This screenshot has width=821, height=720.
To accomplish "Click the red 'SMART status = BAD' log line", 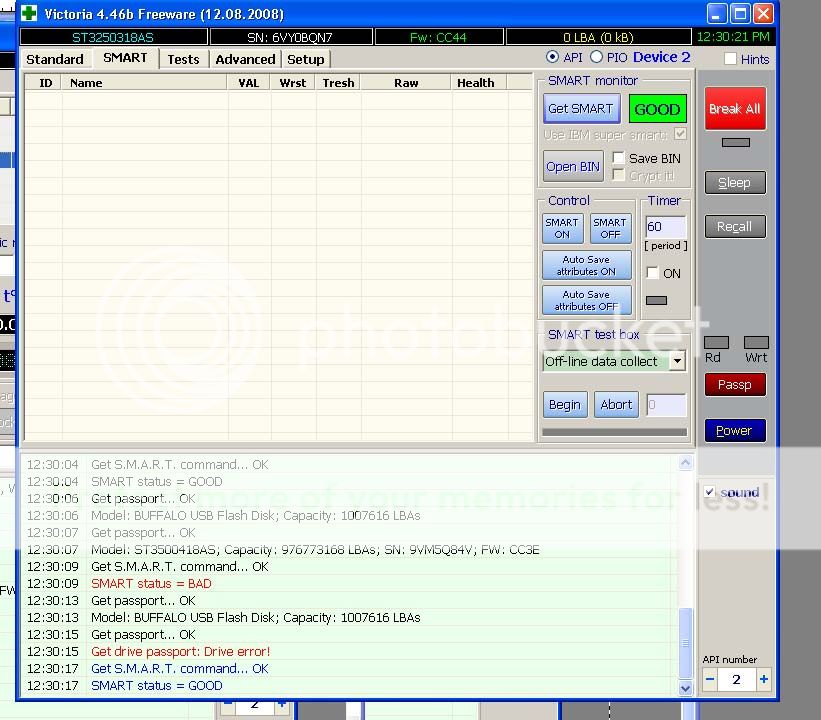I will (x=151, y=583).
